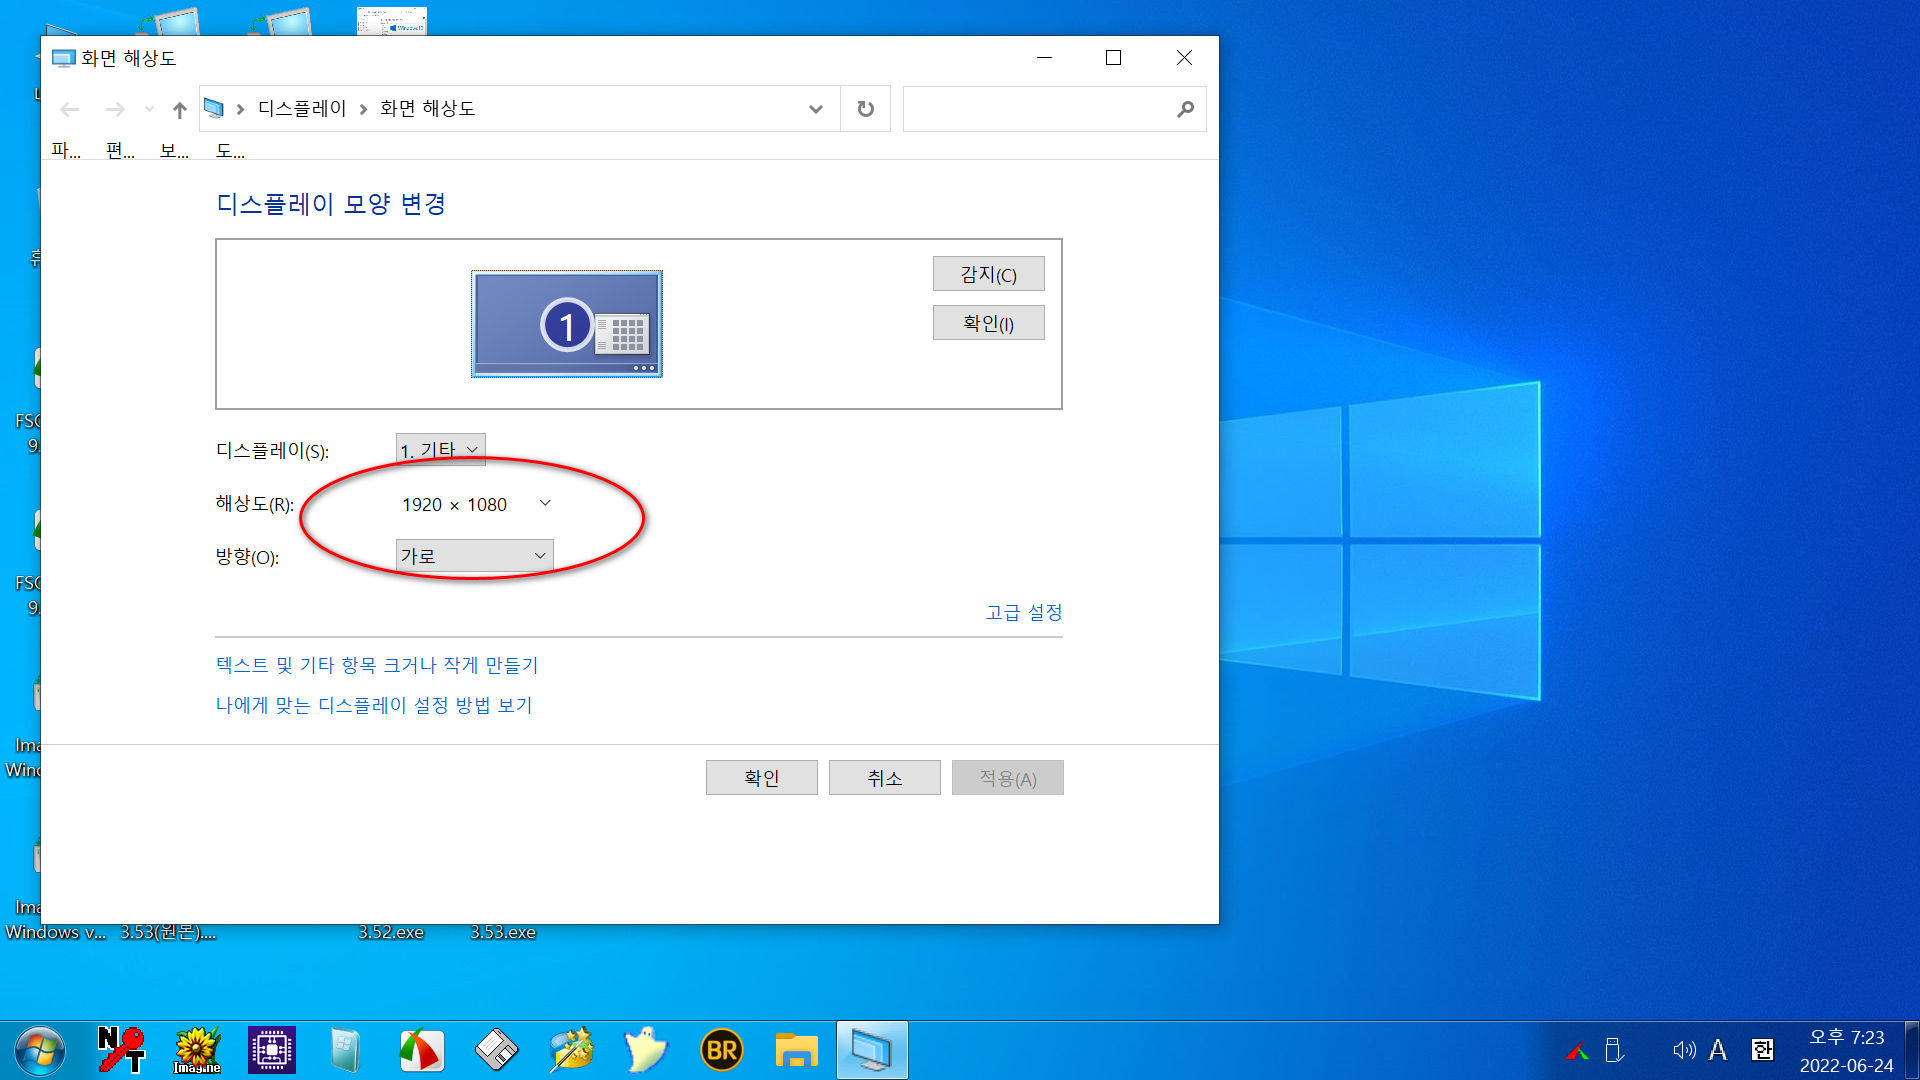Image resolution: width=1920 pixels, height=1080 pixels.
Task: Launch the magic wand partition taskbar app
Action: (572, 1051)
